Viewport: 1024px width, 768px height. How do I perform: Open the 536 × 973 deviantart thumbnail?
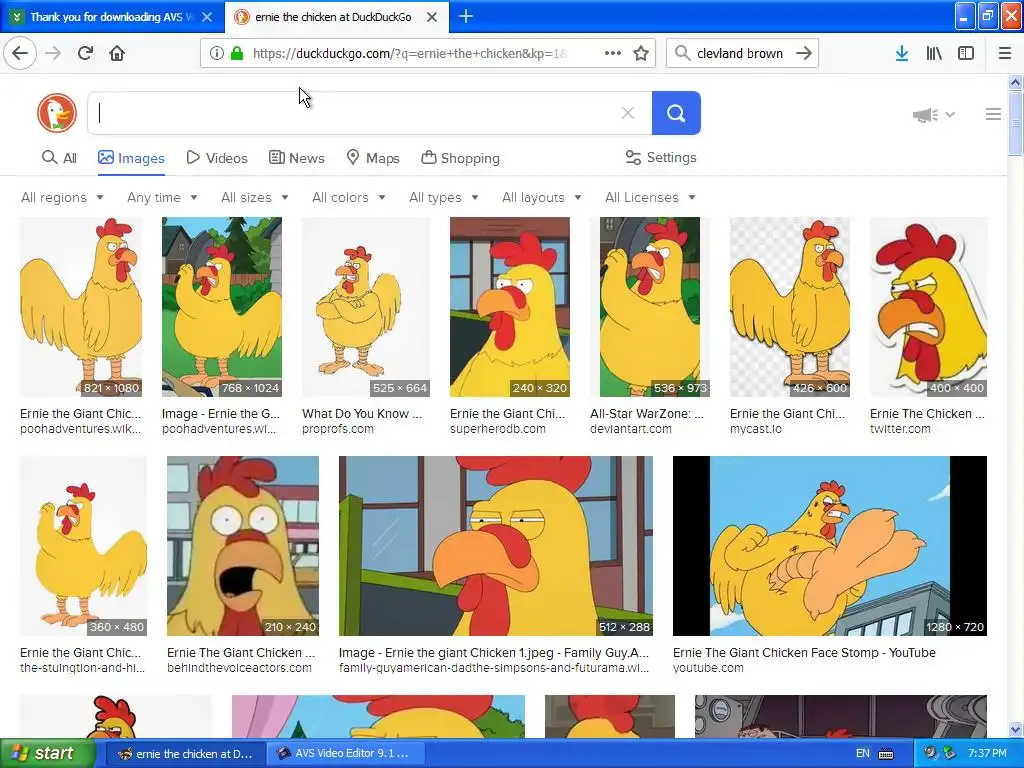pos(649,307)
